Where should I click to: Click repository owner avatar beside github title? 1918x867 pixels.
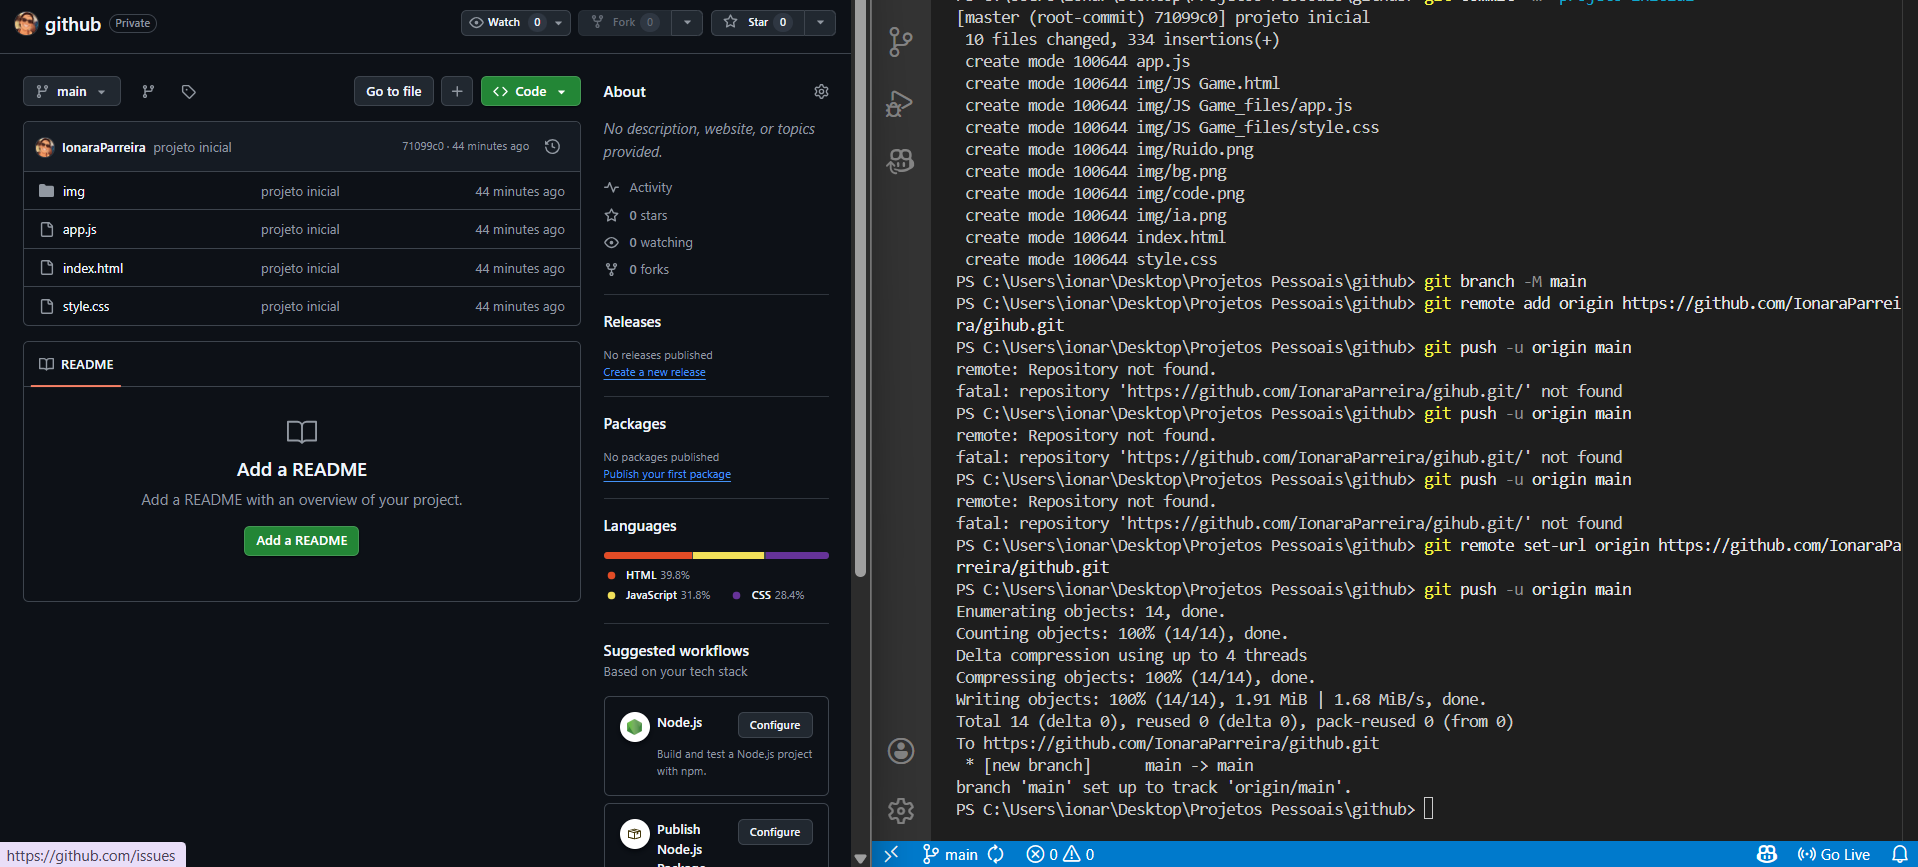(x=26, y=23)
